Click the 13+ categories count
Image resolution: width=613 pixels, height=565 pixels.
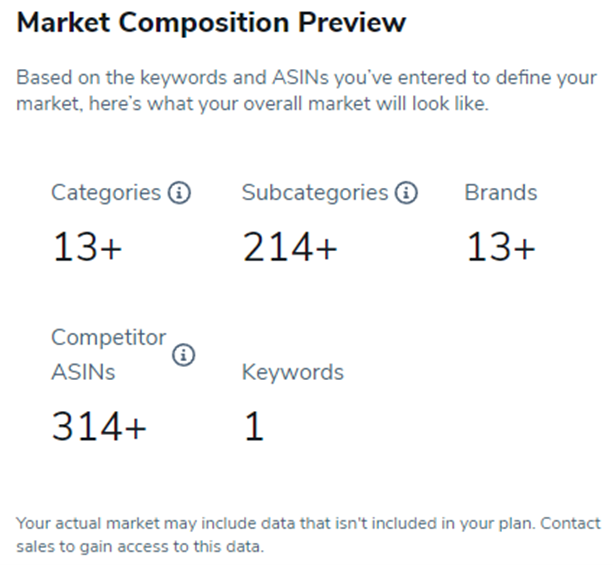87,247
